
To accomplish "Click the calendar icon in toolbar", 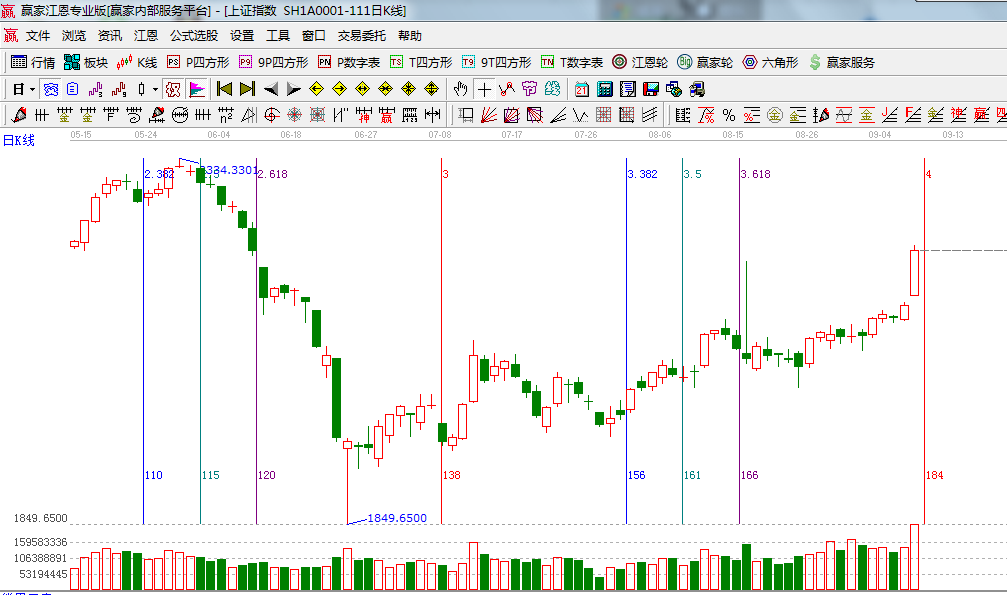I will (x=582, y=89).
